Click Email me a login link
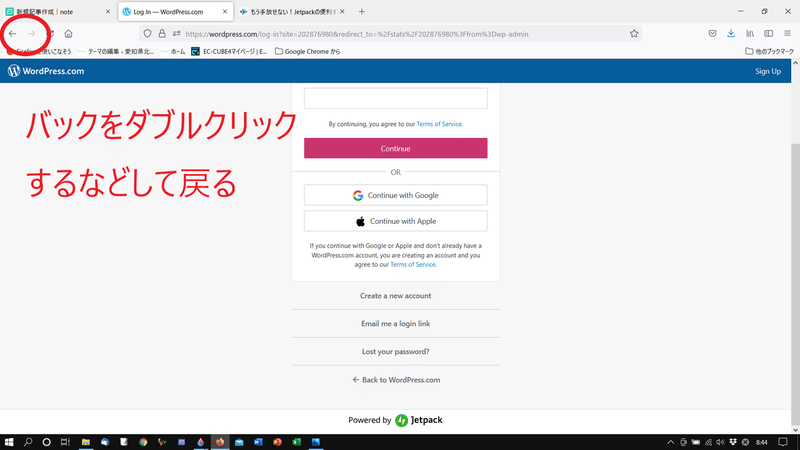 click(x=395, y=323)
